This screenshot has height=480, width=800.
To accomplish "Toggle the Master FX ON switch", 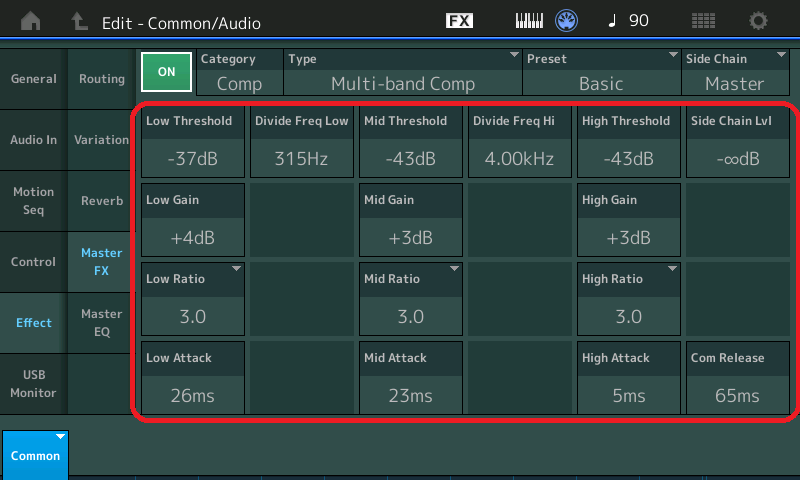I will tap(166, 72).
